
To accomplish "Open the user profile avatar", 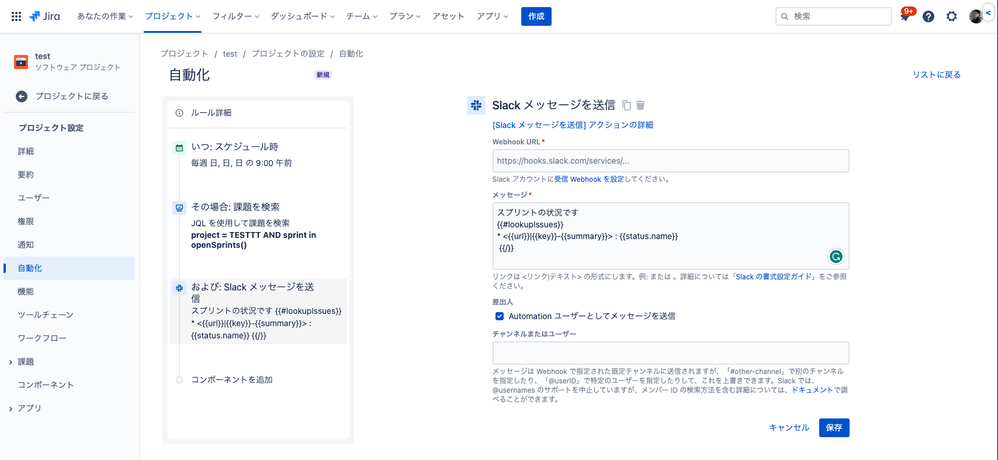I will [x=976, y=17].
